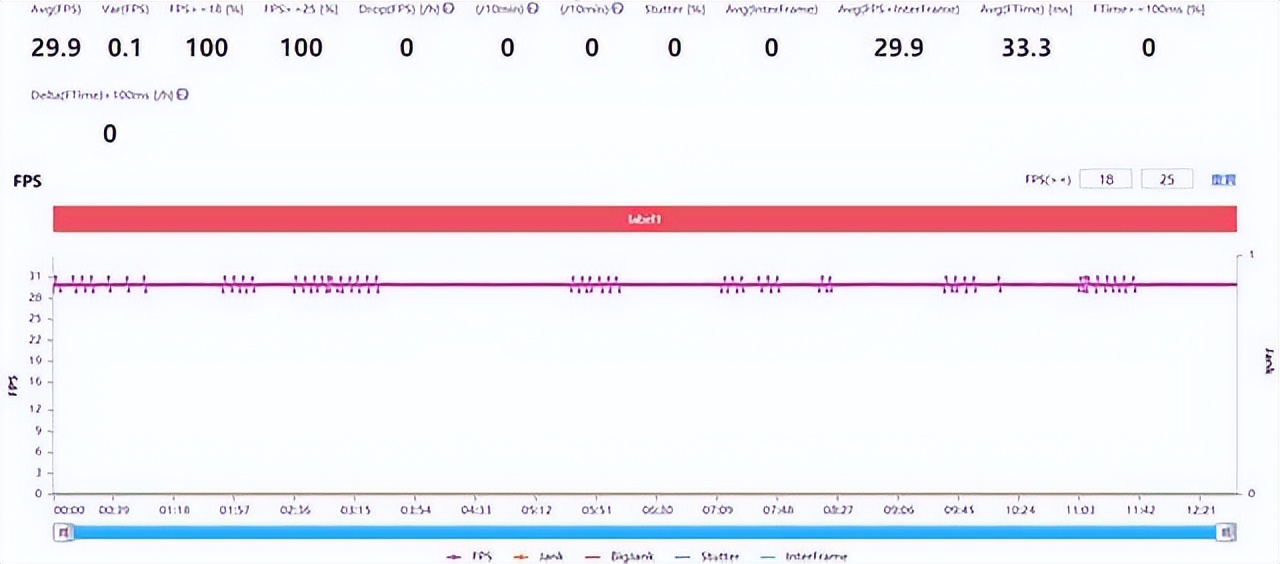Grab the left handle of time range slider

point(63,533)
